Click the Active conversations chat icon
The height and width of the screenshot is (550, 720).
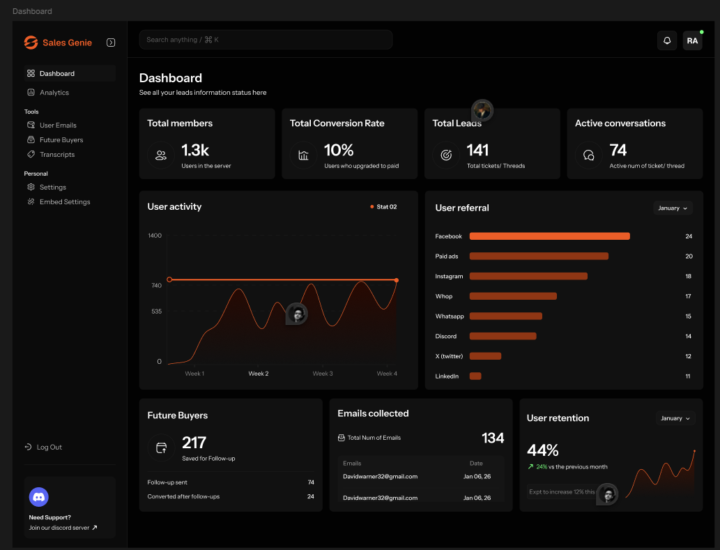click(589, 155)
